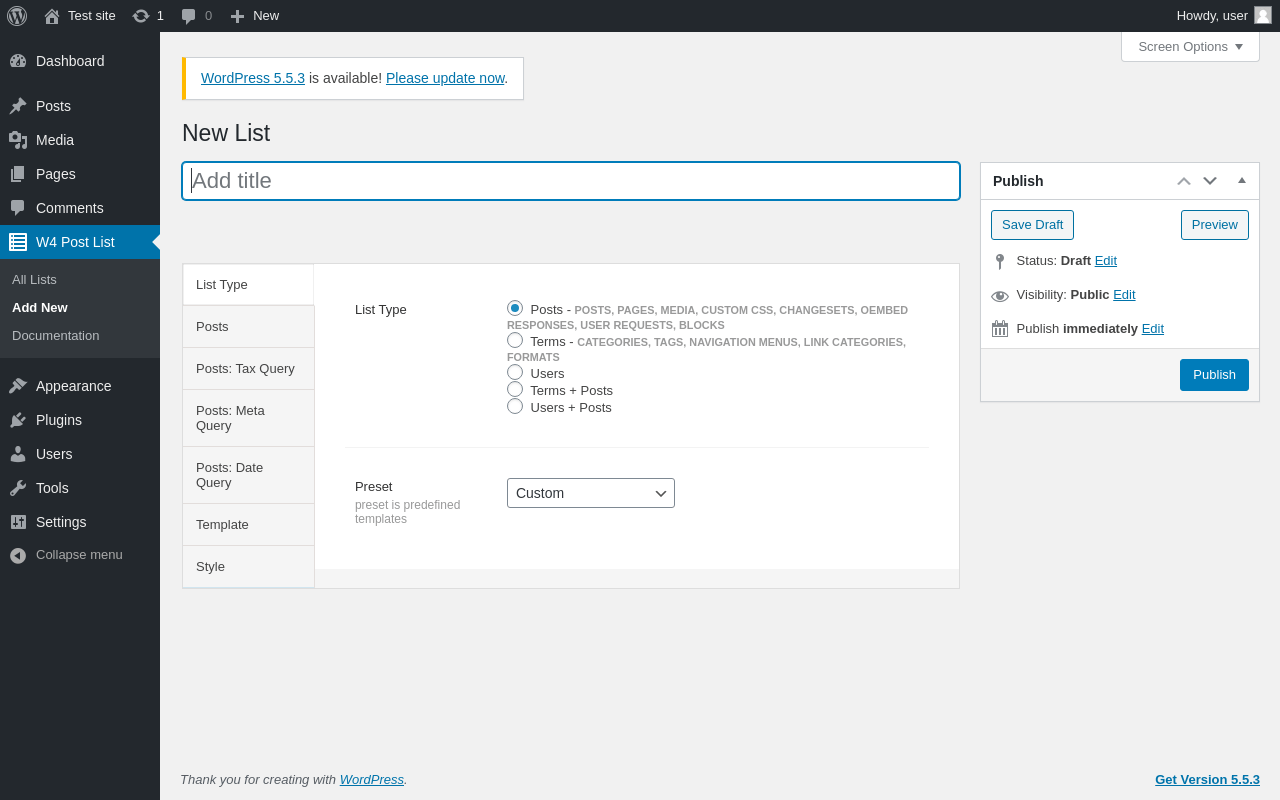Viewport: 1280px width, 800px height.
Task: Click the Visibility eye icon
Action: 1000,296
